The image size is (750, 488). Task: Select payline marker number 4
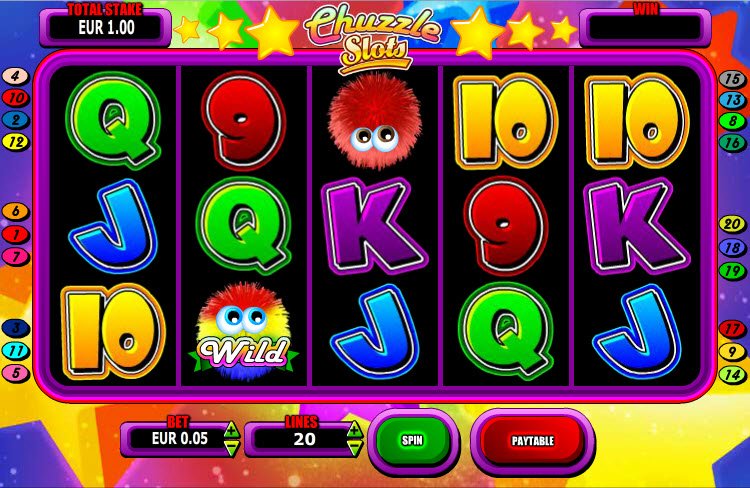tap(16, 76)
